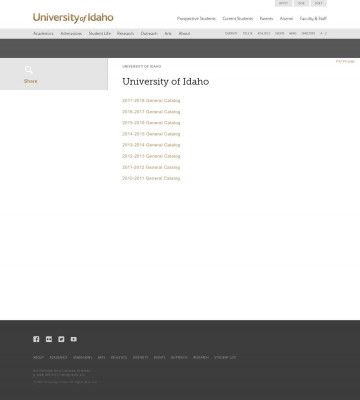Open the YouTube icon in the footer
Viewport: 360px width, 400px height.
click(x=74, y=339)
